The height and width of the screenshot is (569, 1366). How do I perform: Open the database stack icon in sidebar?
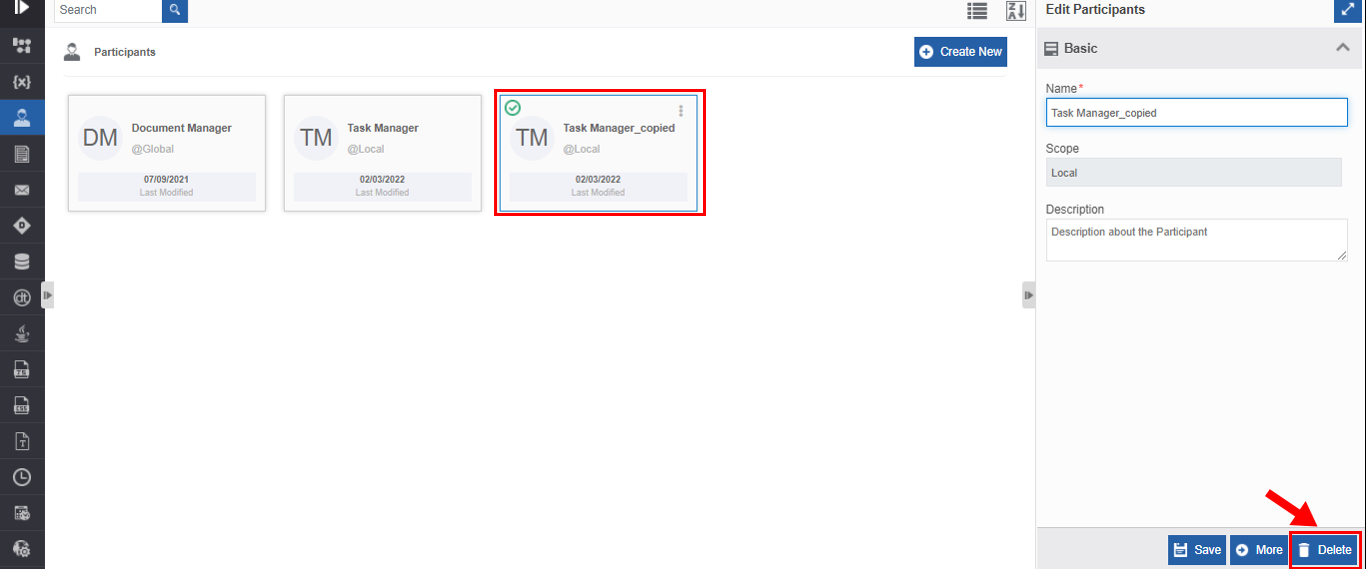pos(21,262)
